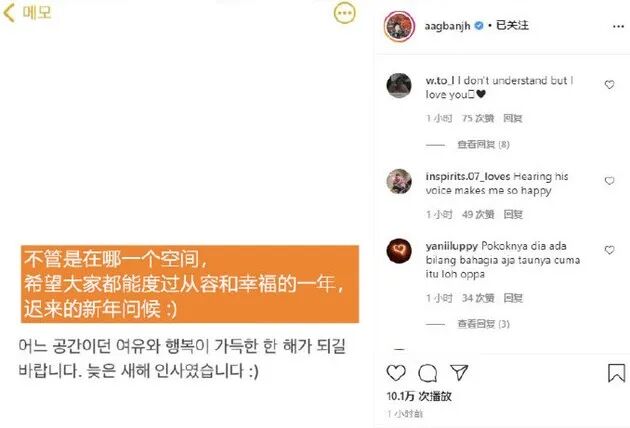Click the verified badge next to aagbanjh
The width and height of the screenshot is (630, 428).
(479, 26)
